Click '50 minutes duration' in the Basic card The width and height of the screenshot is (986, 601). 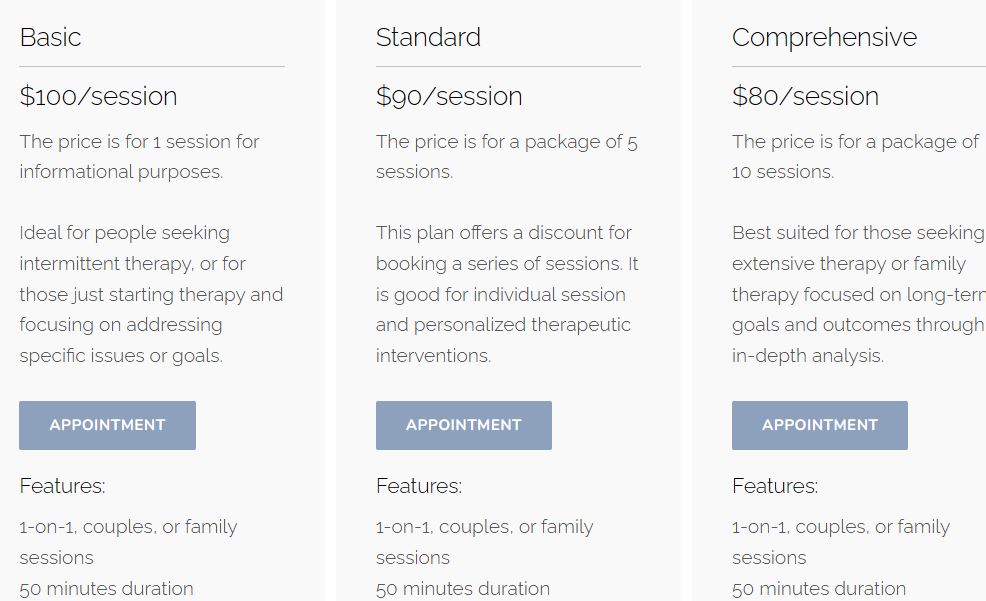(106, 589)
